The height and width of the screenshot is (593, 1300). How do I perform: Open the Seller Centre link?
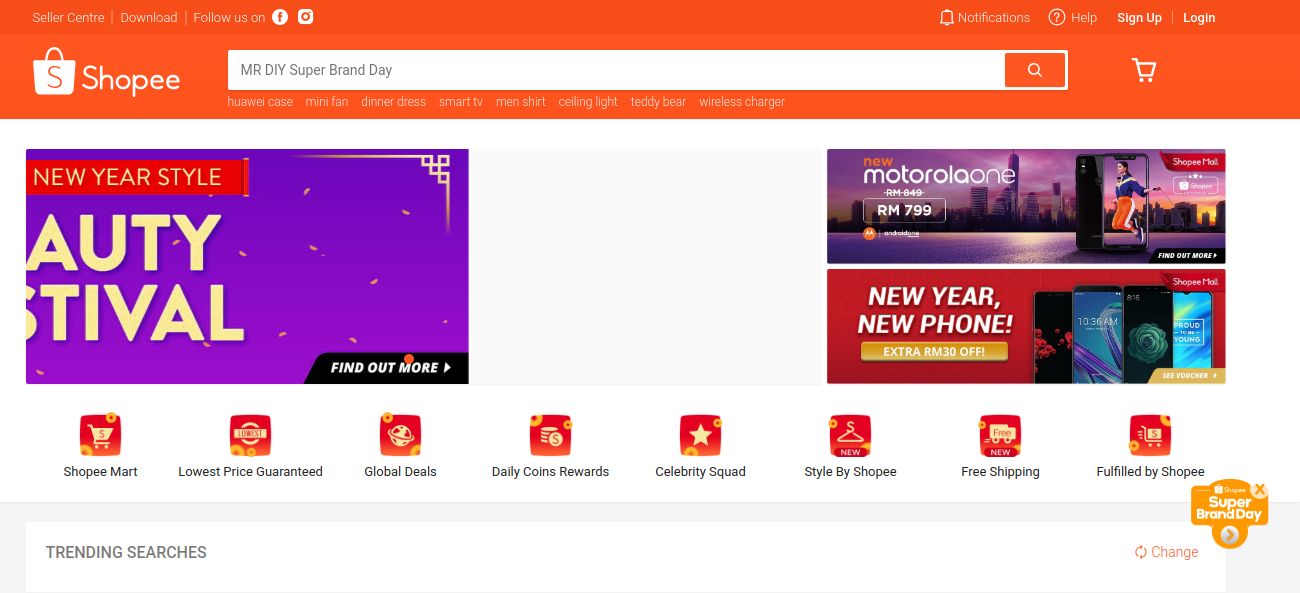click(68, 17)
